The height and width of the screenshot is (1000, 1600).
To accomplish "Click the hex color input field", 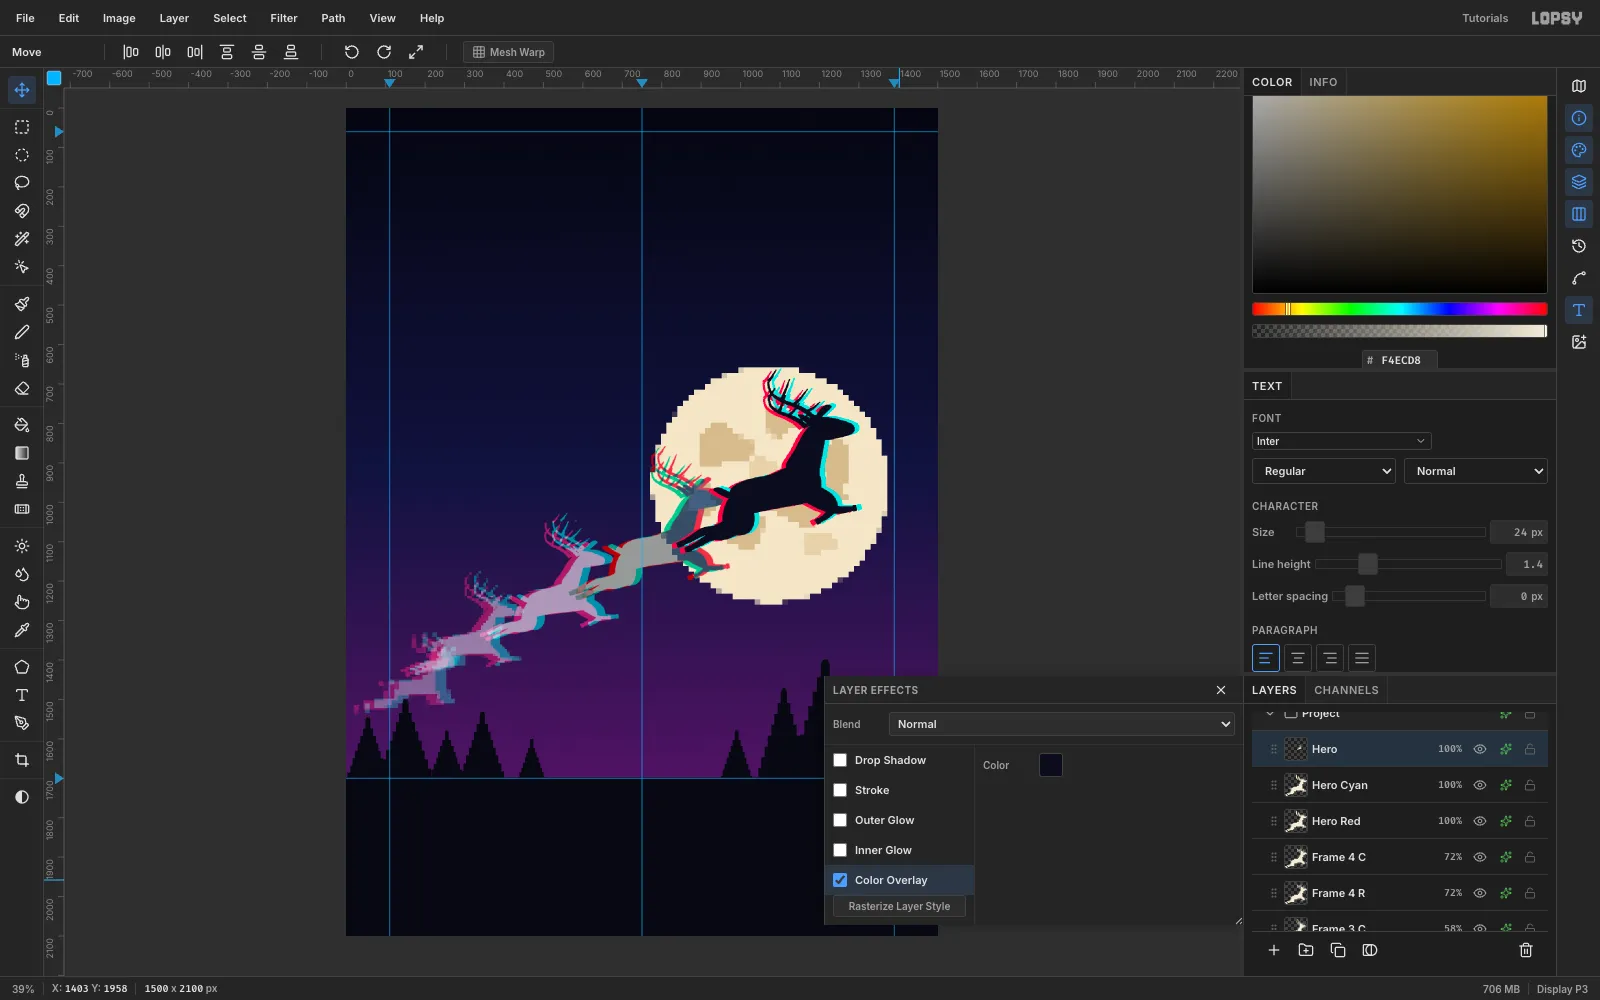I will click(x=1400, y=360).
